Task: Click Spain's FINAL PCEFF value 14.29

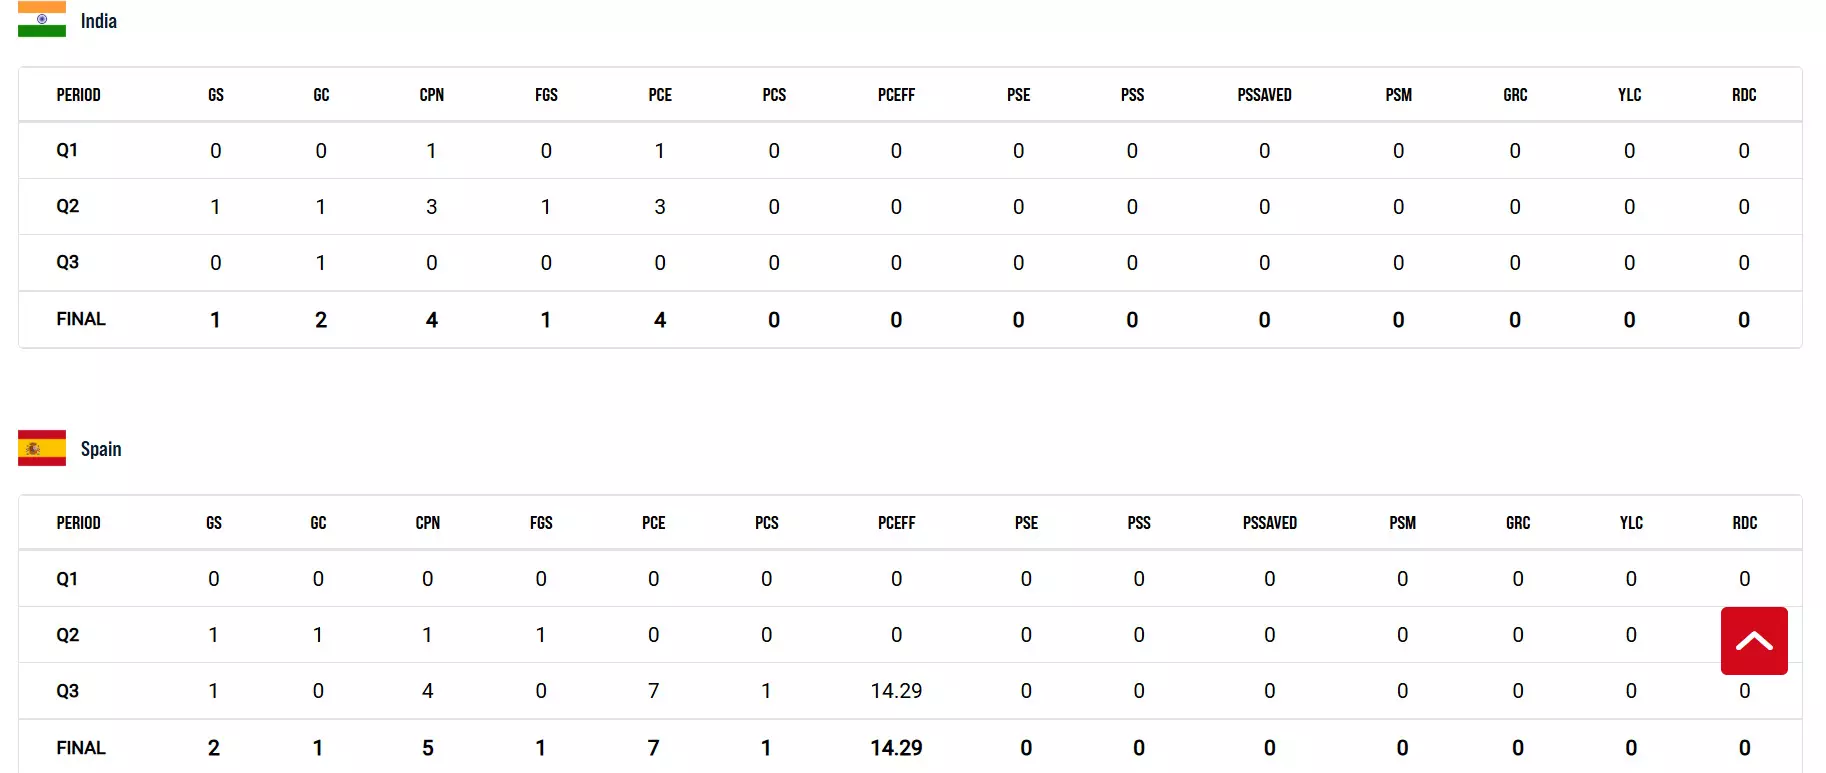Action: pos(896,748)
